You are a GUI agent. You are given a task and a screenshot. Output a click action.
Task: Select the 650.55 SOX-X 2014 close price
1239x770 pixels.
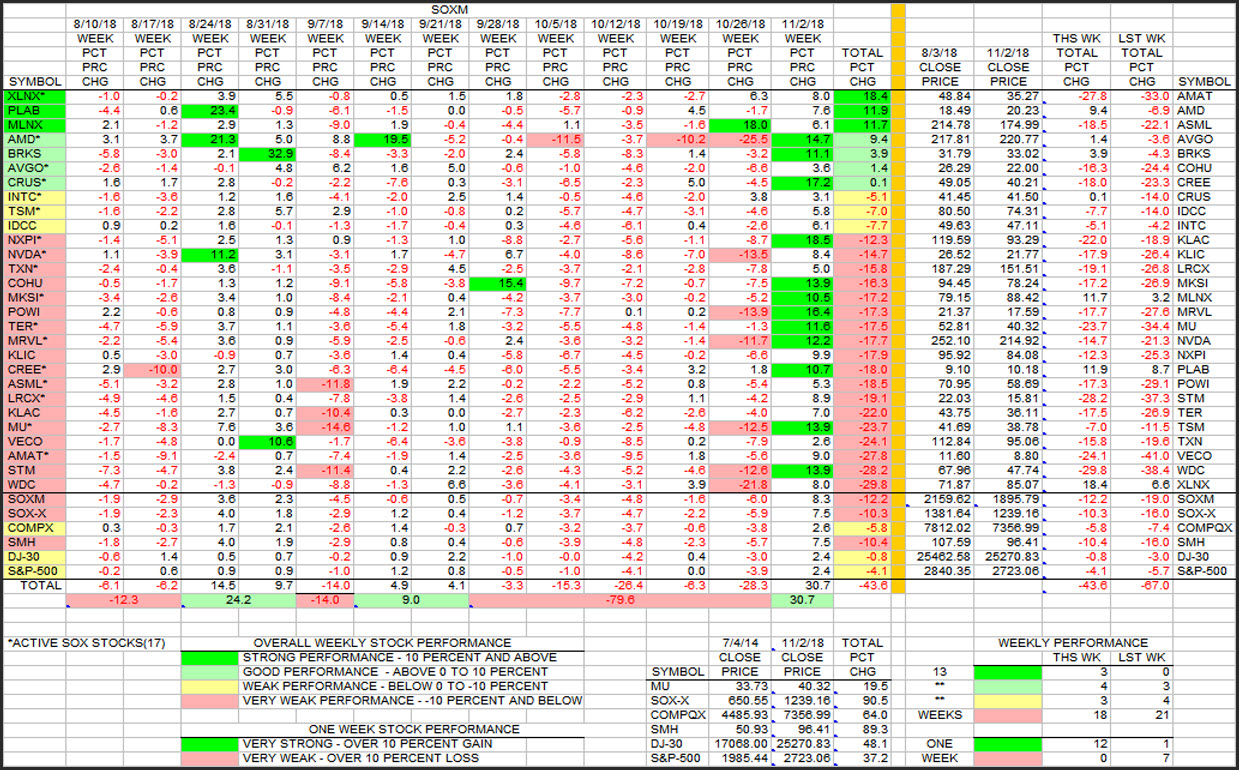click(x=741, y=701)
